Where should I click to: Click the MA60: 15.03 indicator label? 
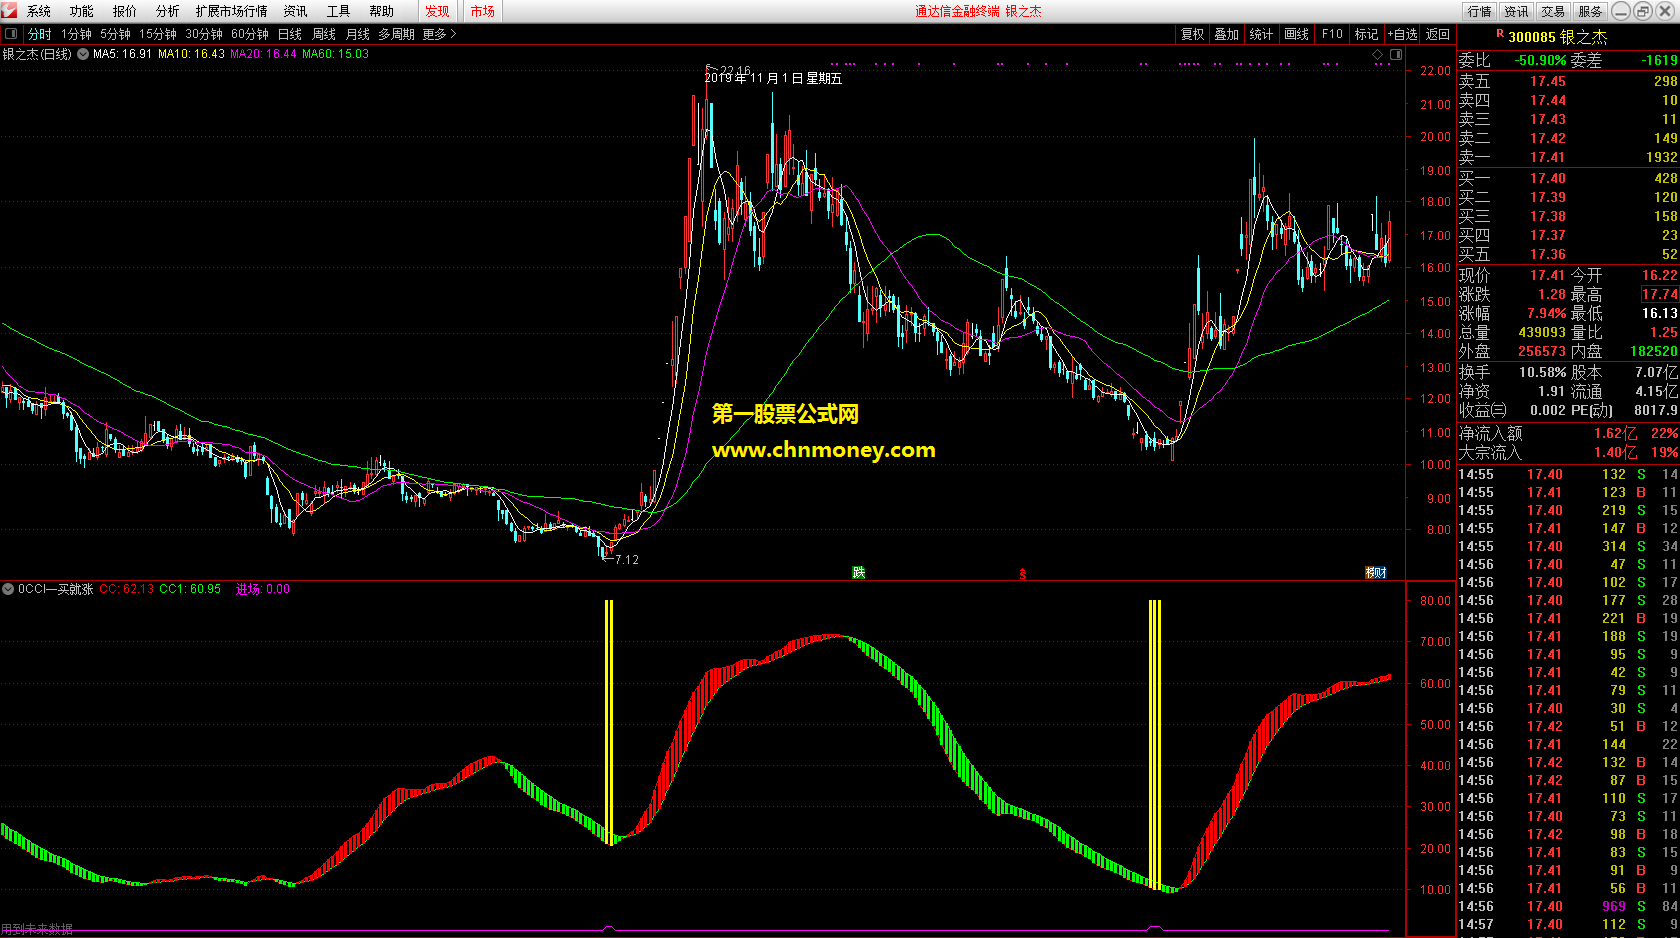(335, 54)
